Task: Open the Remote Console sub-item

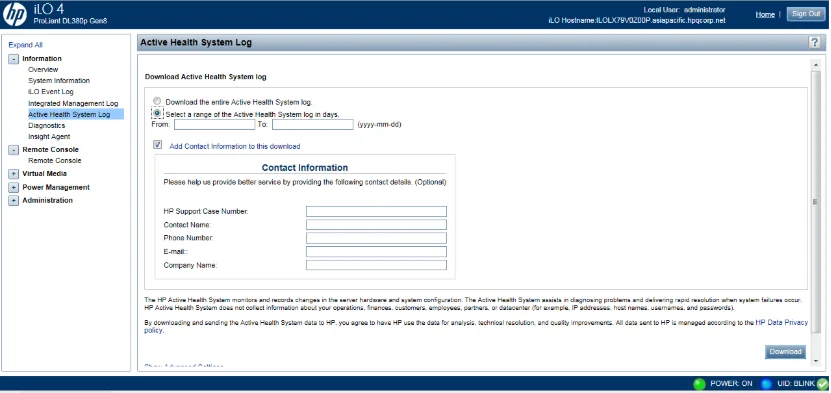Action: point(55,161)
